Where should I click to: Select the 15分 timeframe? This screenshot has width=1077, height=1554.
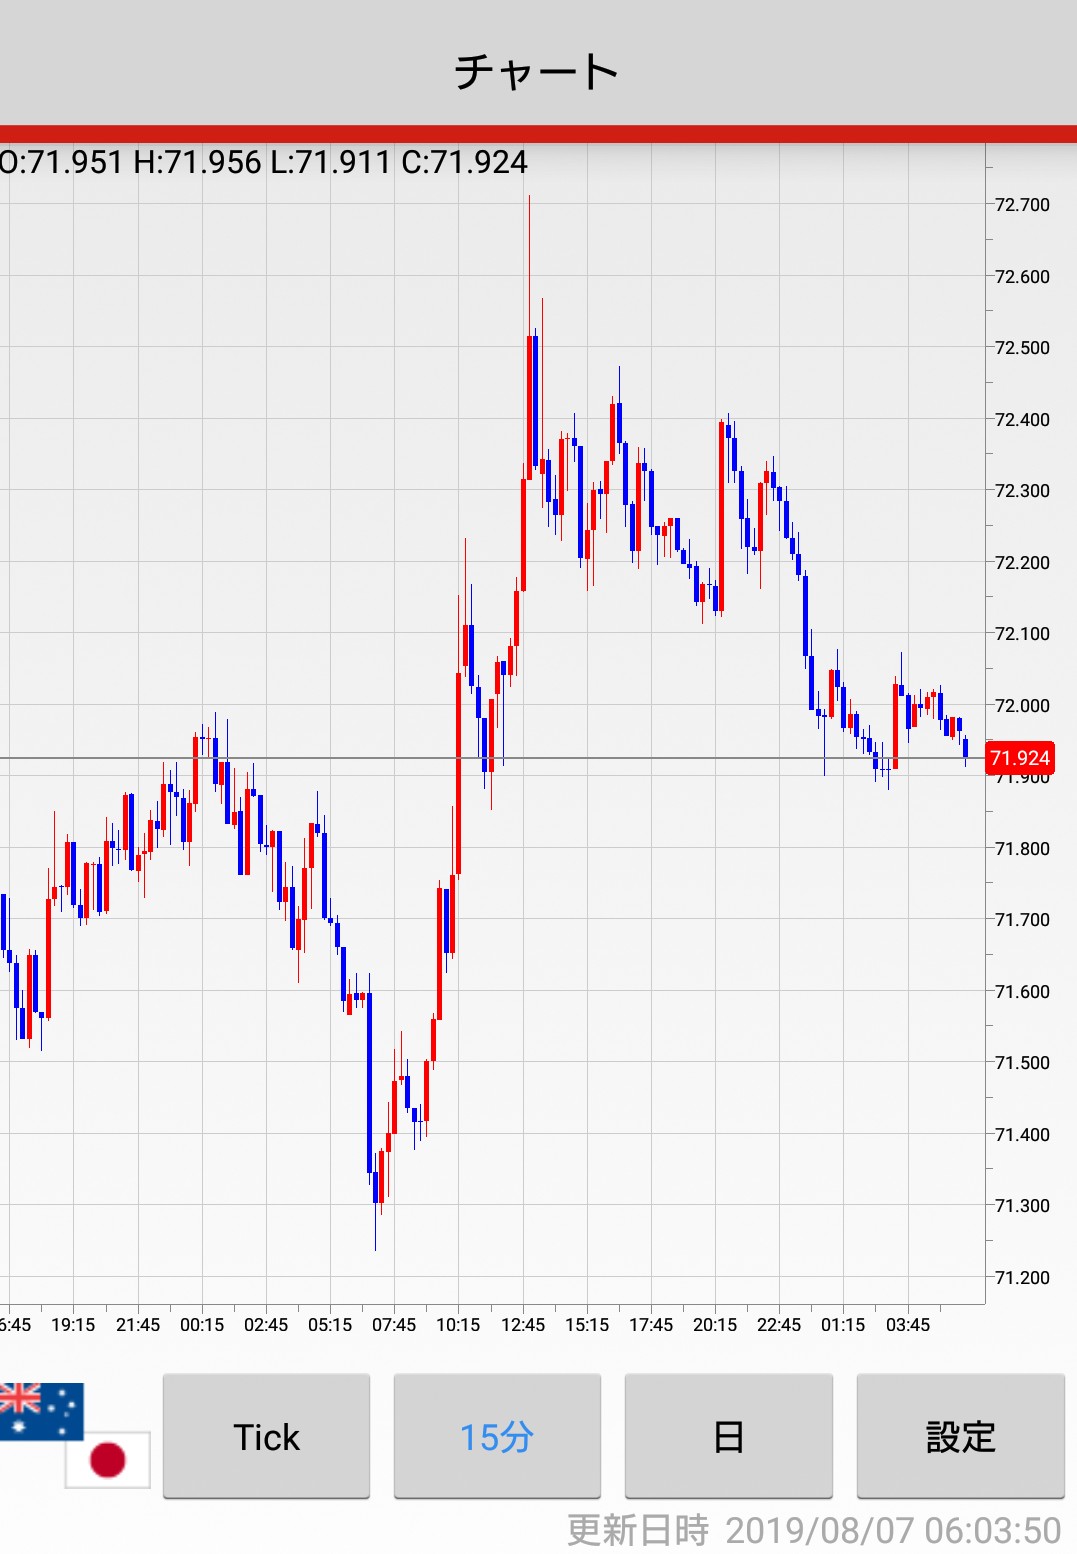[497, 1436]
